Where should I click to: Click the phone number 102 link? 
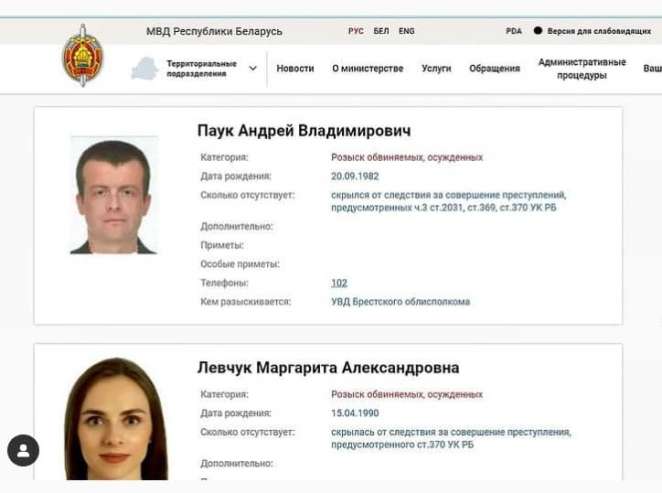pos(339,283)
